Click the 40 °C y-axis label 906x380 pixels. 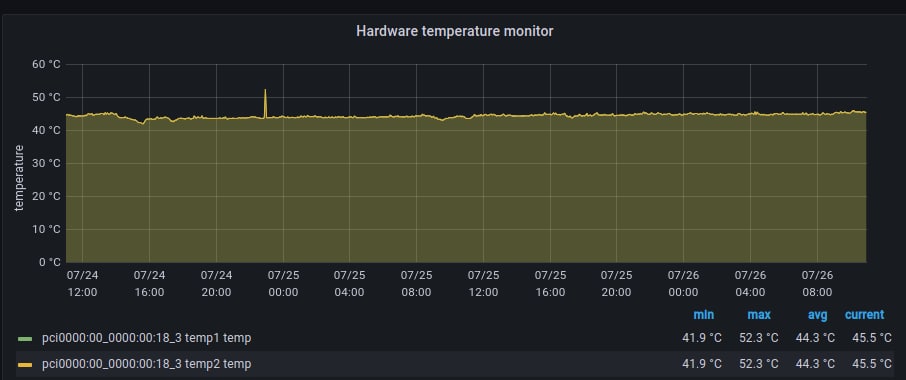point(46,131)
